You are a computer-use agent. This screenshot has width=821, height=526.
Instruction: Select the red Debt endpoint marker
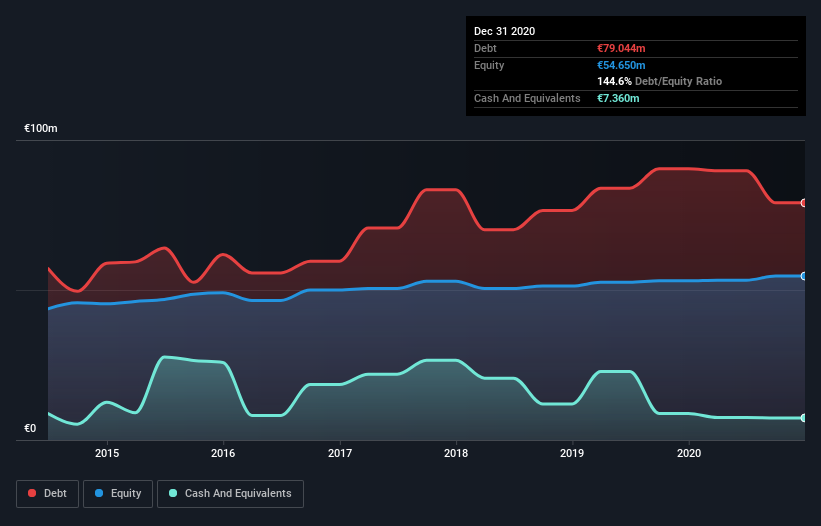(804, 203)
